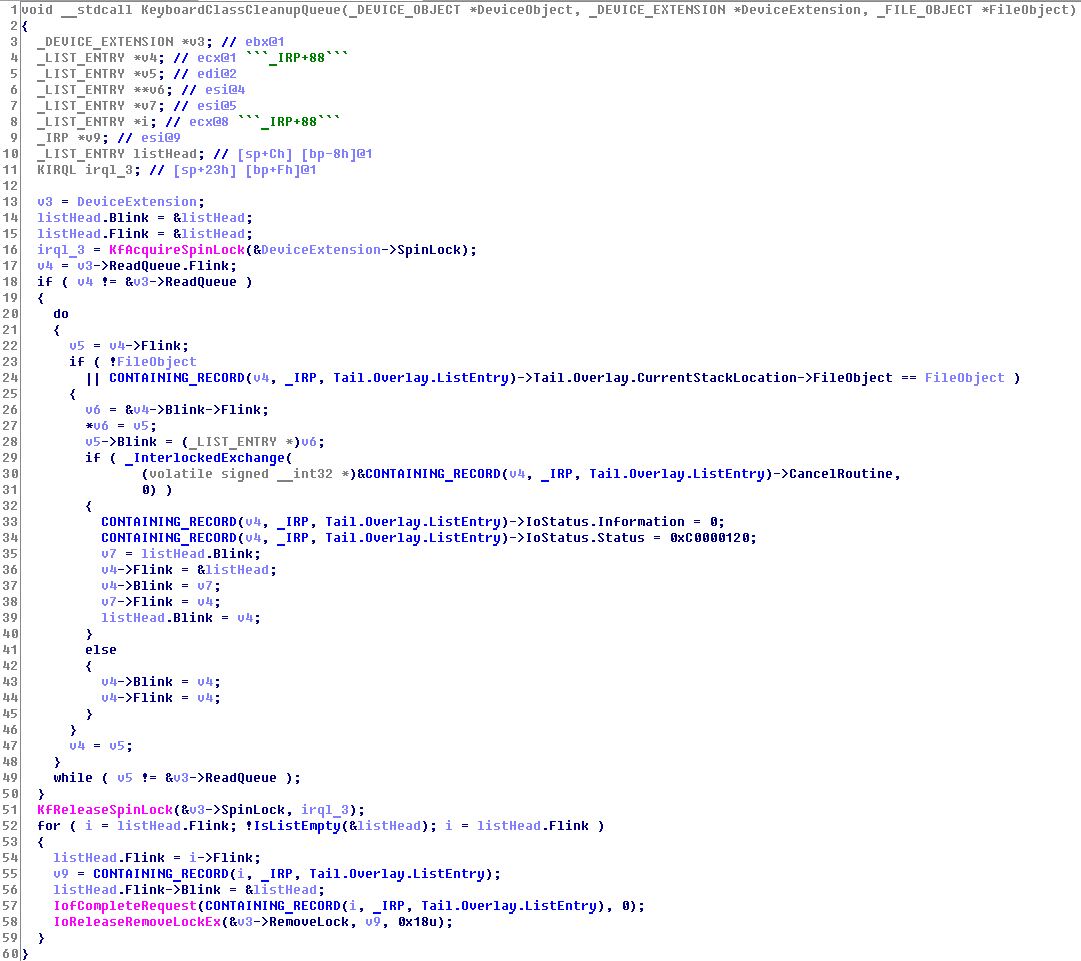Screen dimensions: 1081x961
Task: Click the 'while' keyword
Action: pyautogui.click(x=72, y=778)
